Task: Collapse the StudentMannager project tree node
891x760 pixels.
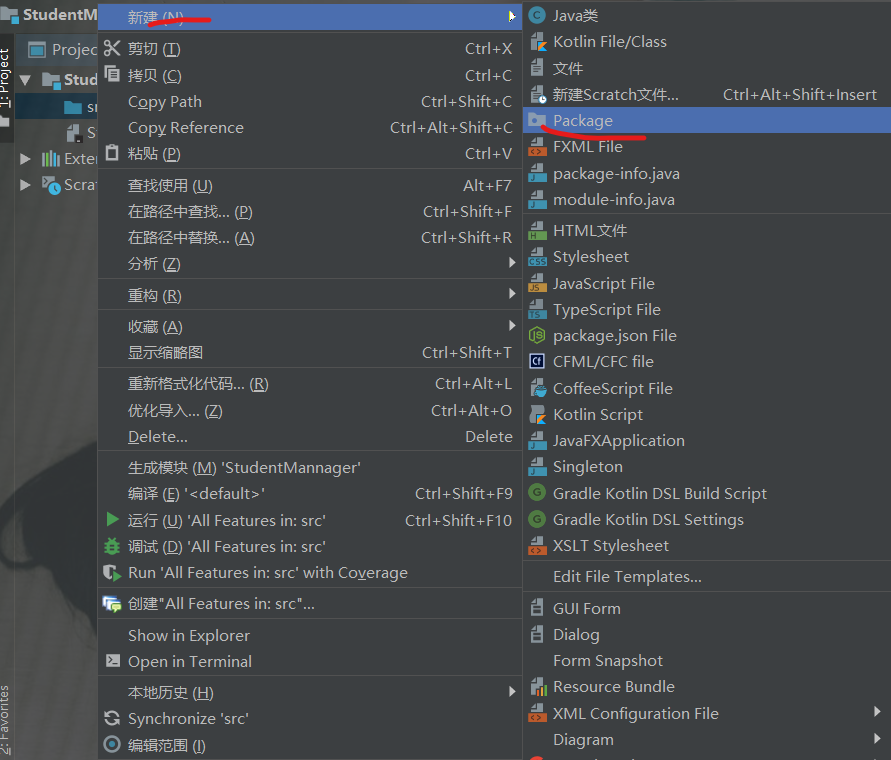Action: (25, 80)
